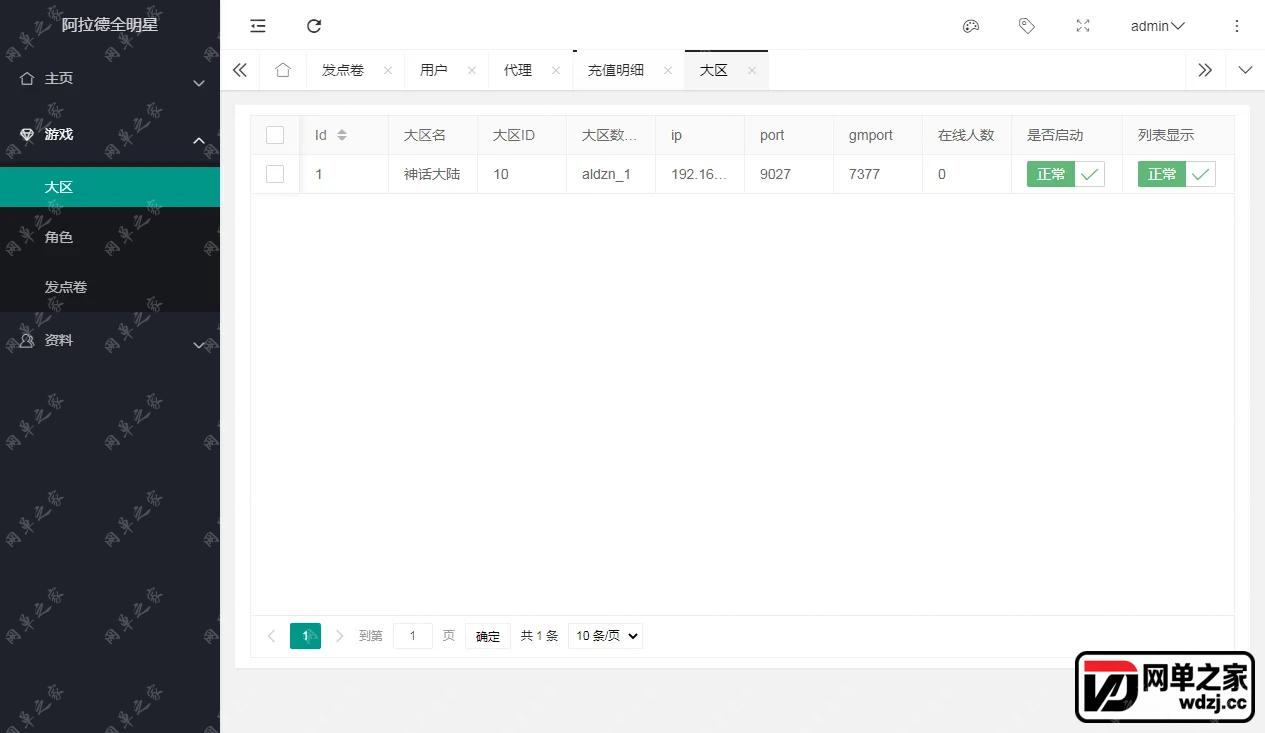Open the 10 条/页 page size selector
Viewport: 1265px width, 733px height.
(x=605, y=636)
